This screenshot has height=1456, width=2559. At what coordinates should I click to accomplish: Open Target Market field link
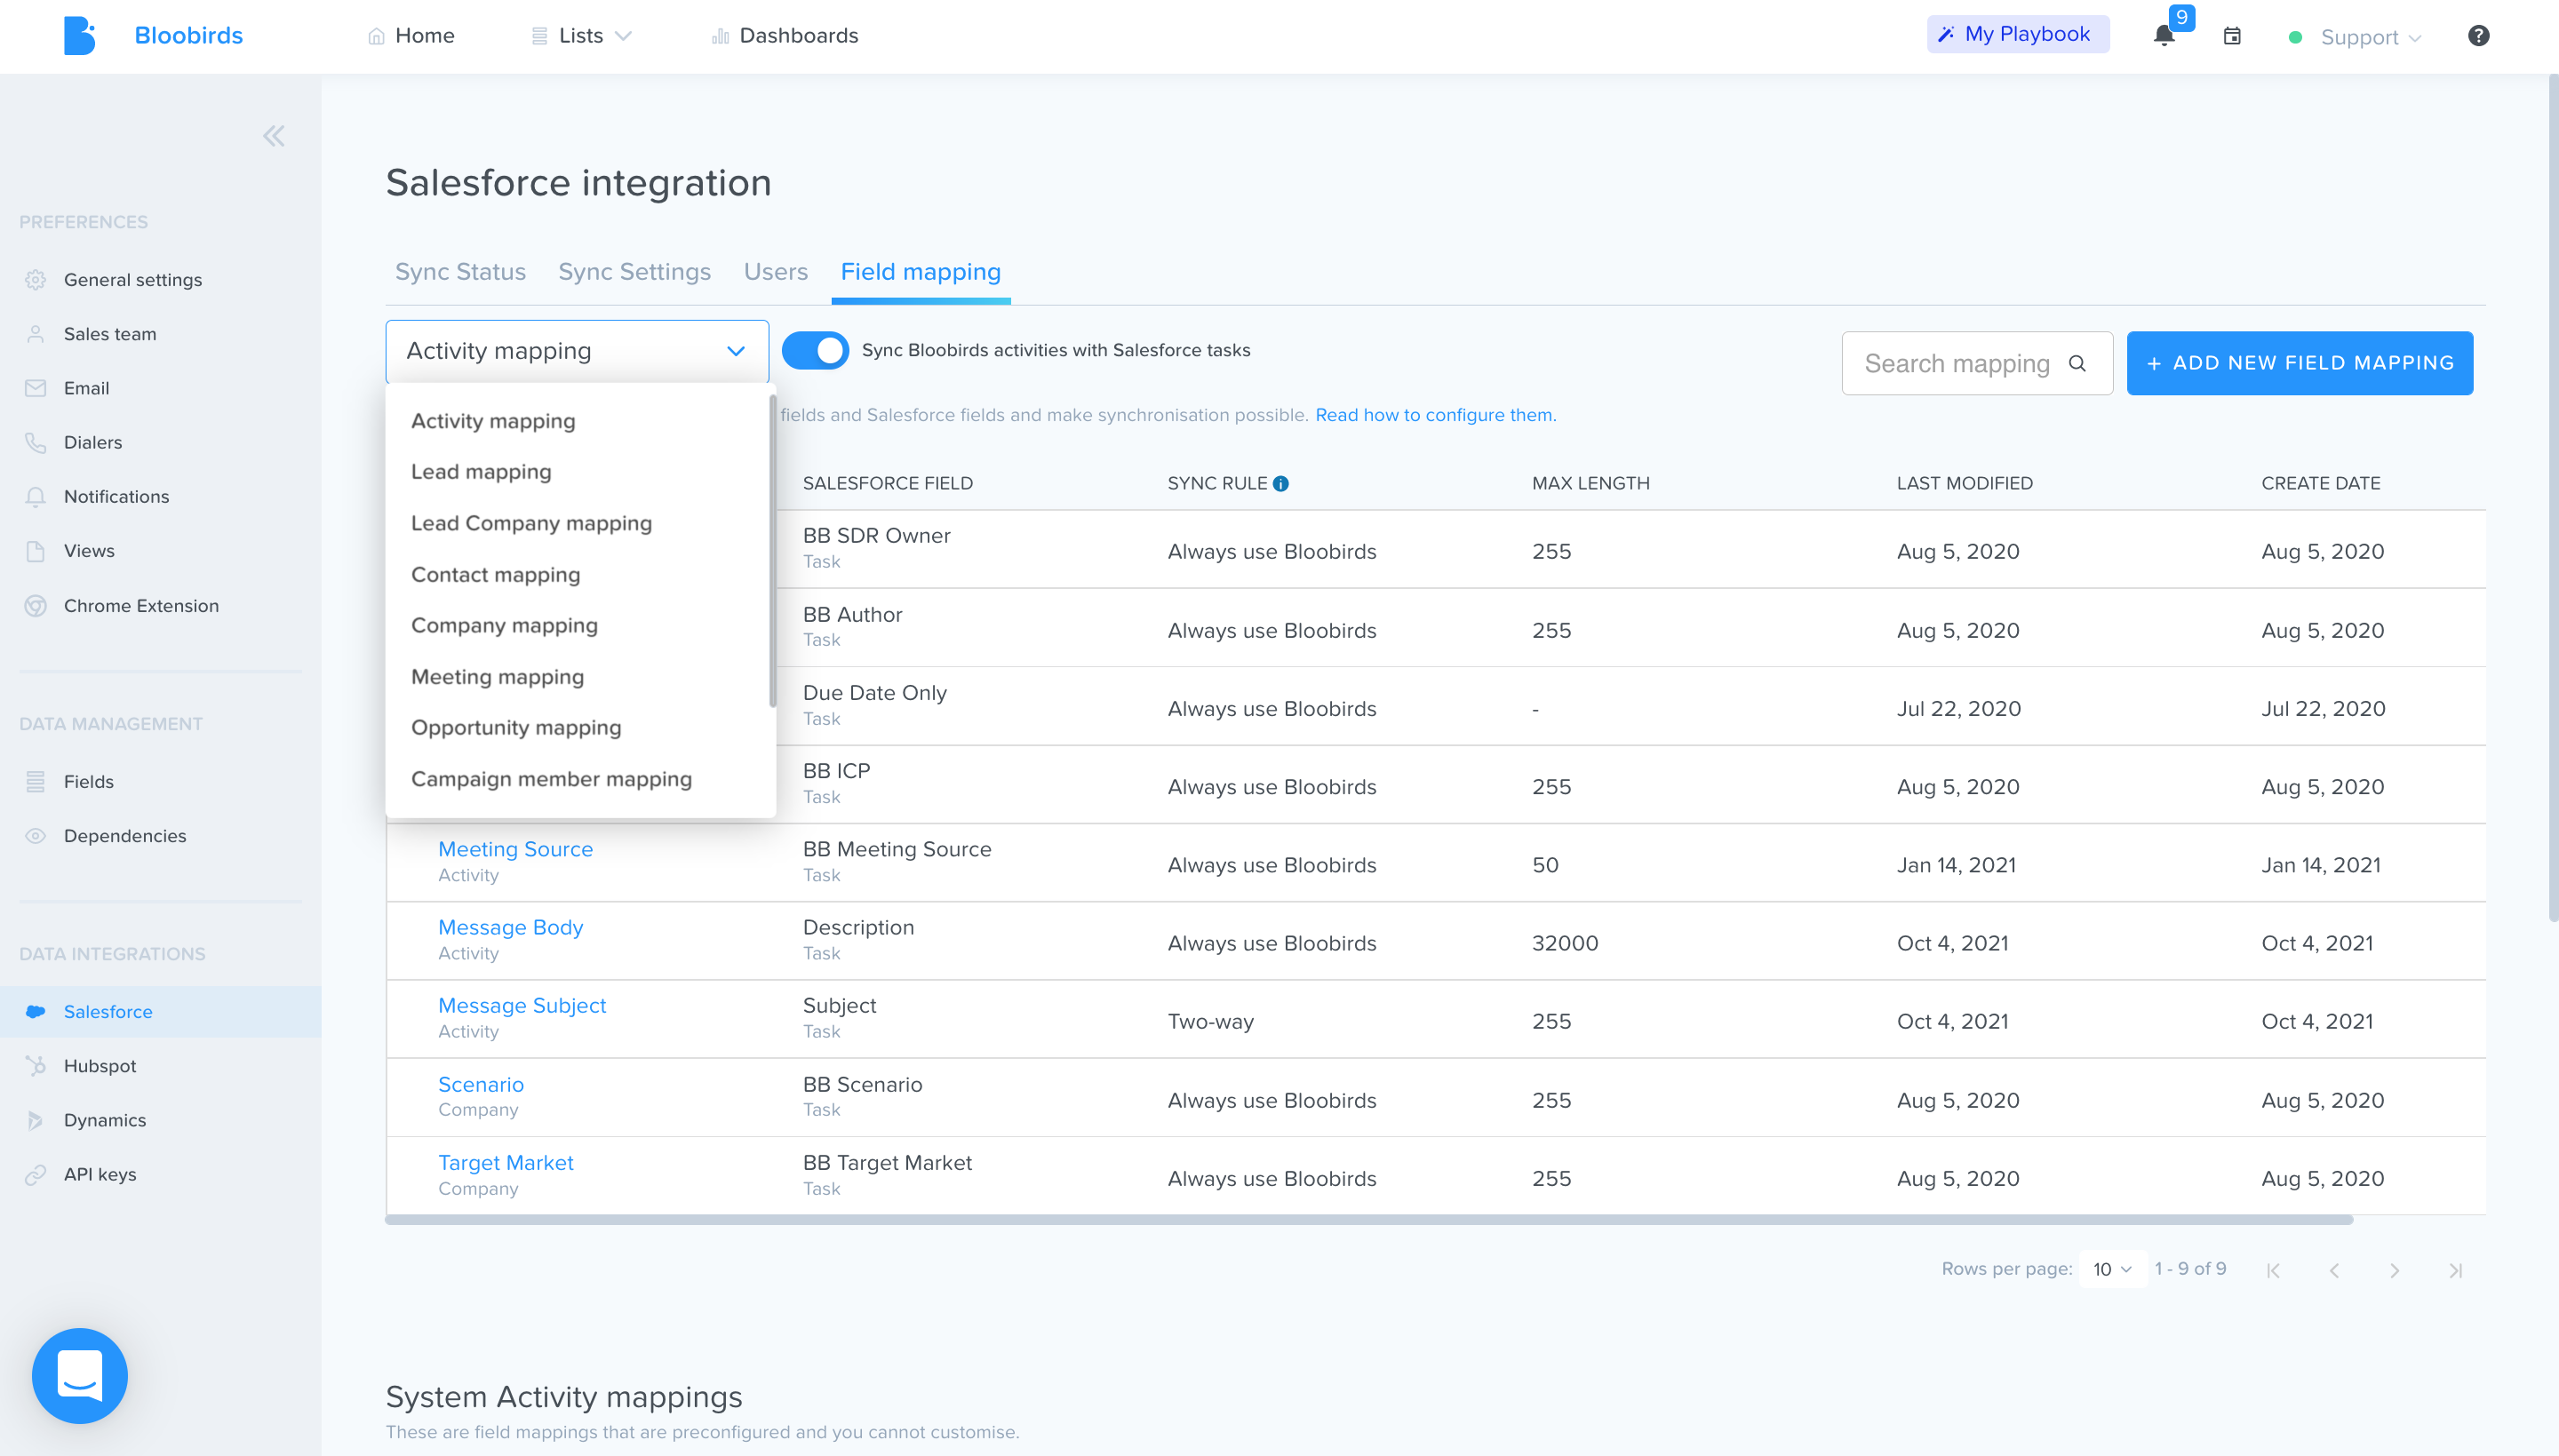pyautogui.click(x=505, y=1163)
